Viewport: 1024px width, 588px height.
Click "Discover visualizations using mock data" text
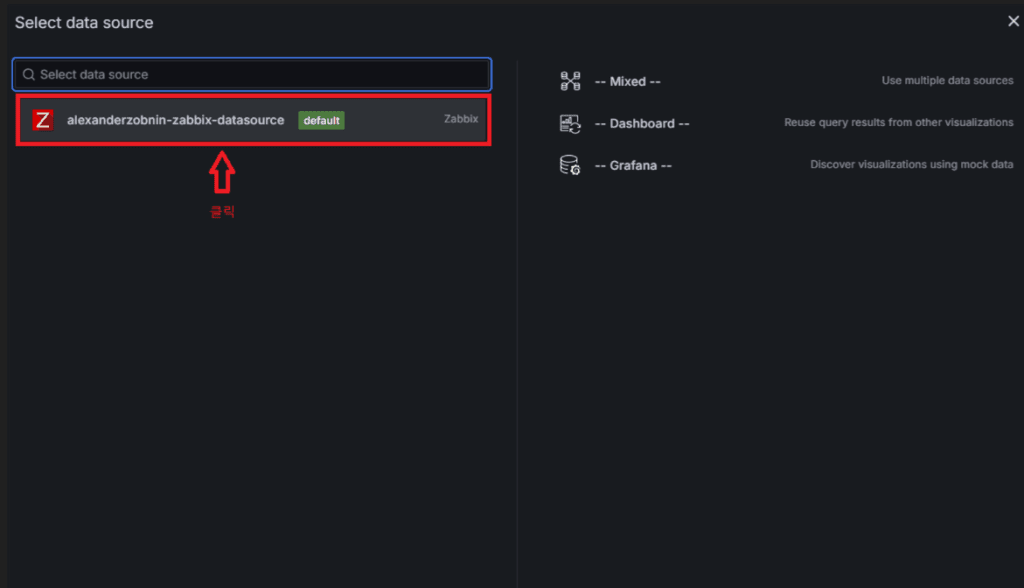[x=911, y=165]
